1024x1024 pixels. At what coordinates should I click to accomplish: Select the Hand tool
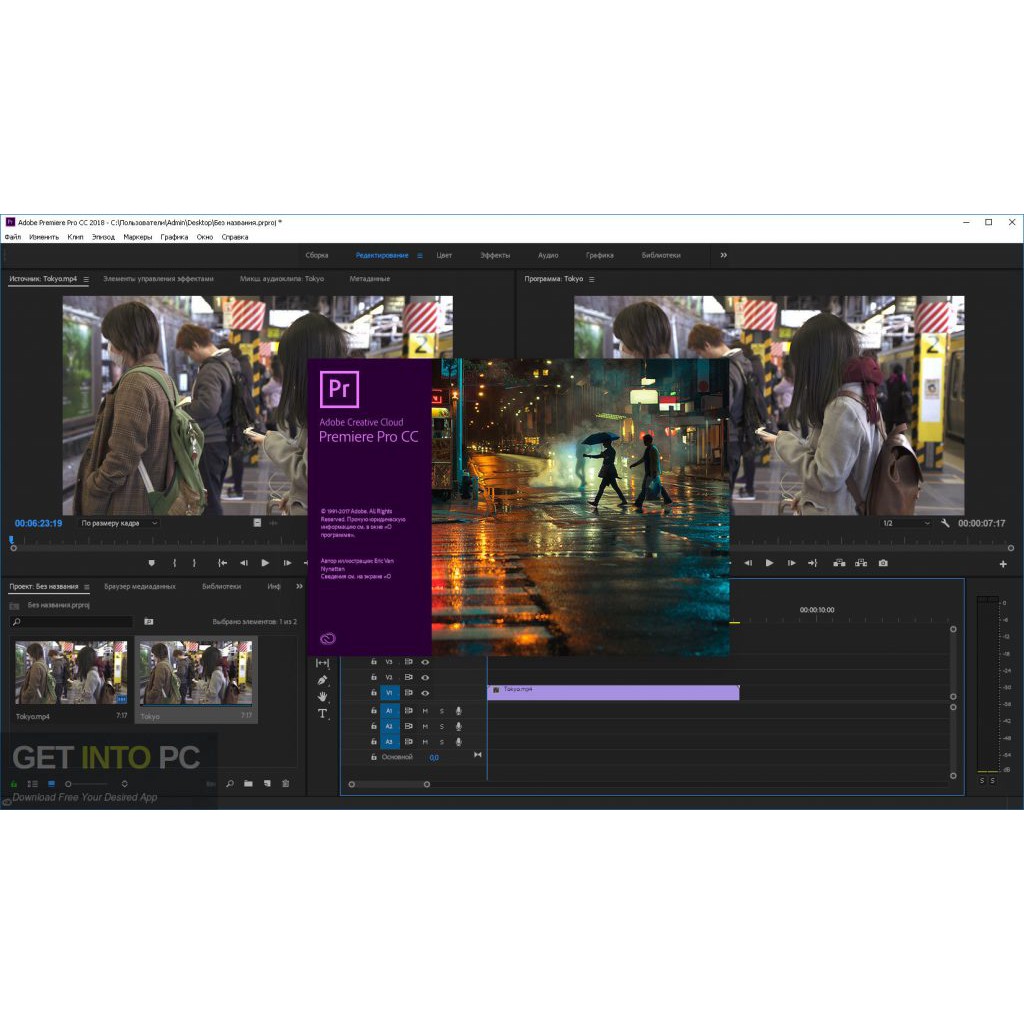323,697
